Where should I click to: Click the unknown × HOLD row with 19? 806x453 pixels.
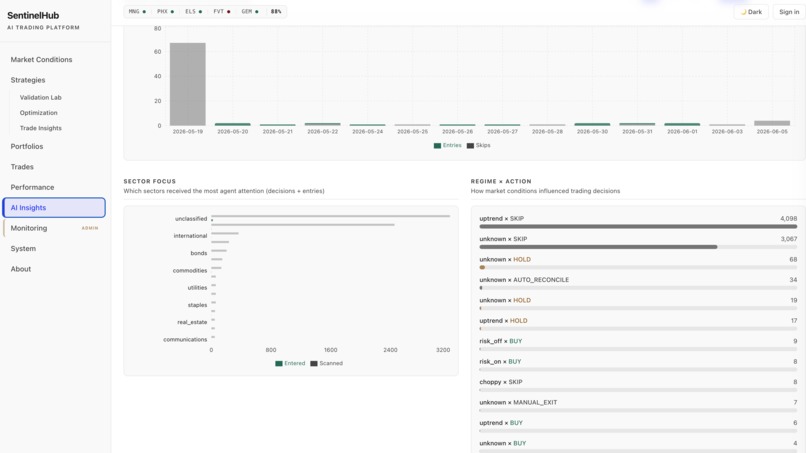638,304
